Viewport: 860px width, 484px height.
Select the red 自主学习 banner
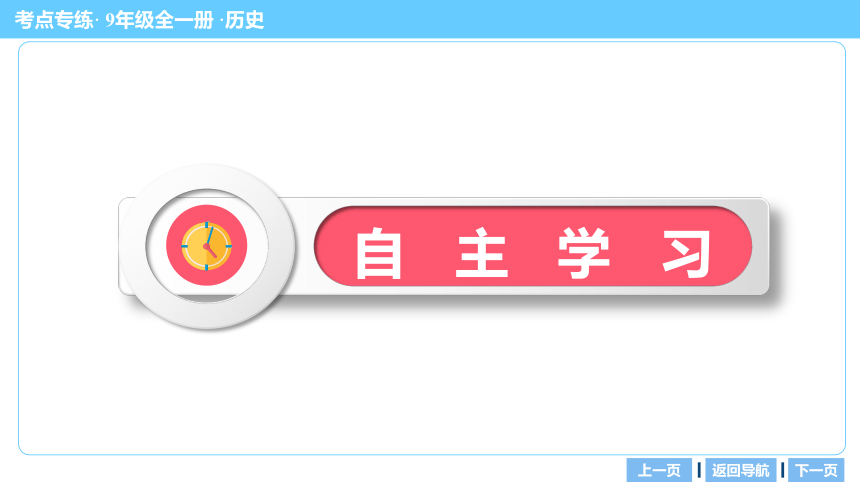point(533,246)
